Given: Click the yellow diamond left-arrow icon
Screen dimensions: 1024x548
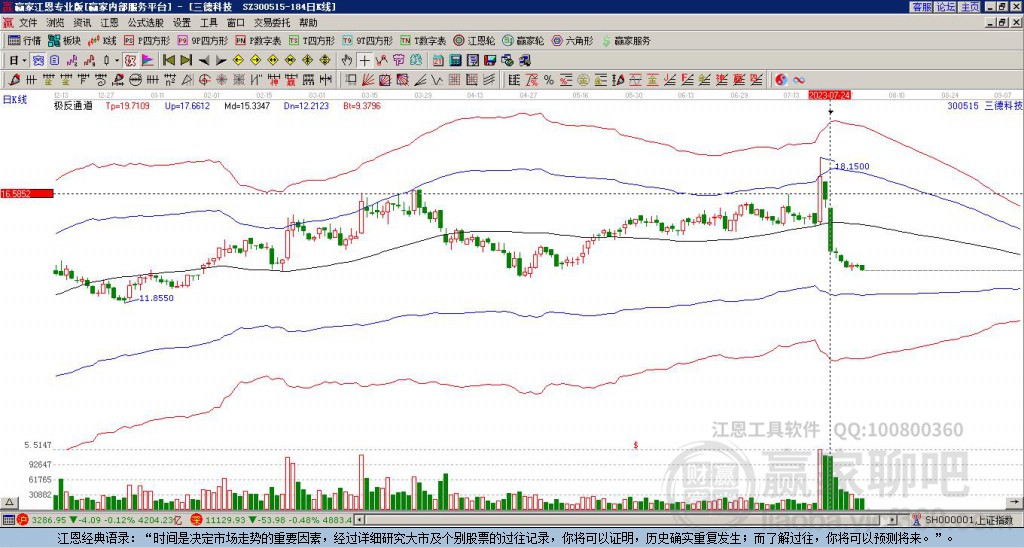Looking at the screenshot, I should point(238,61).
